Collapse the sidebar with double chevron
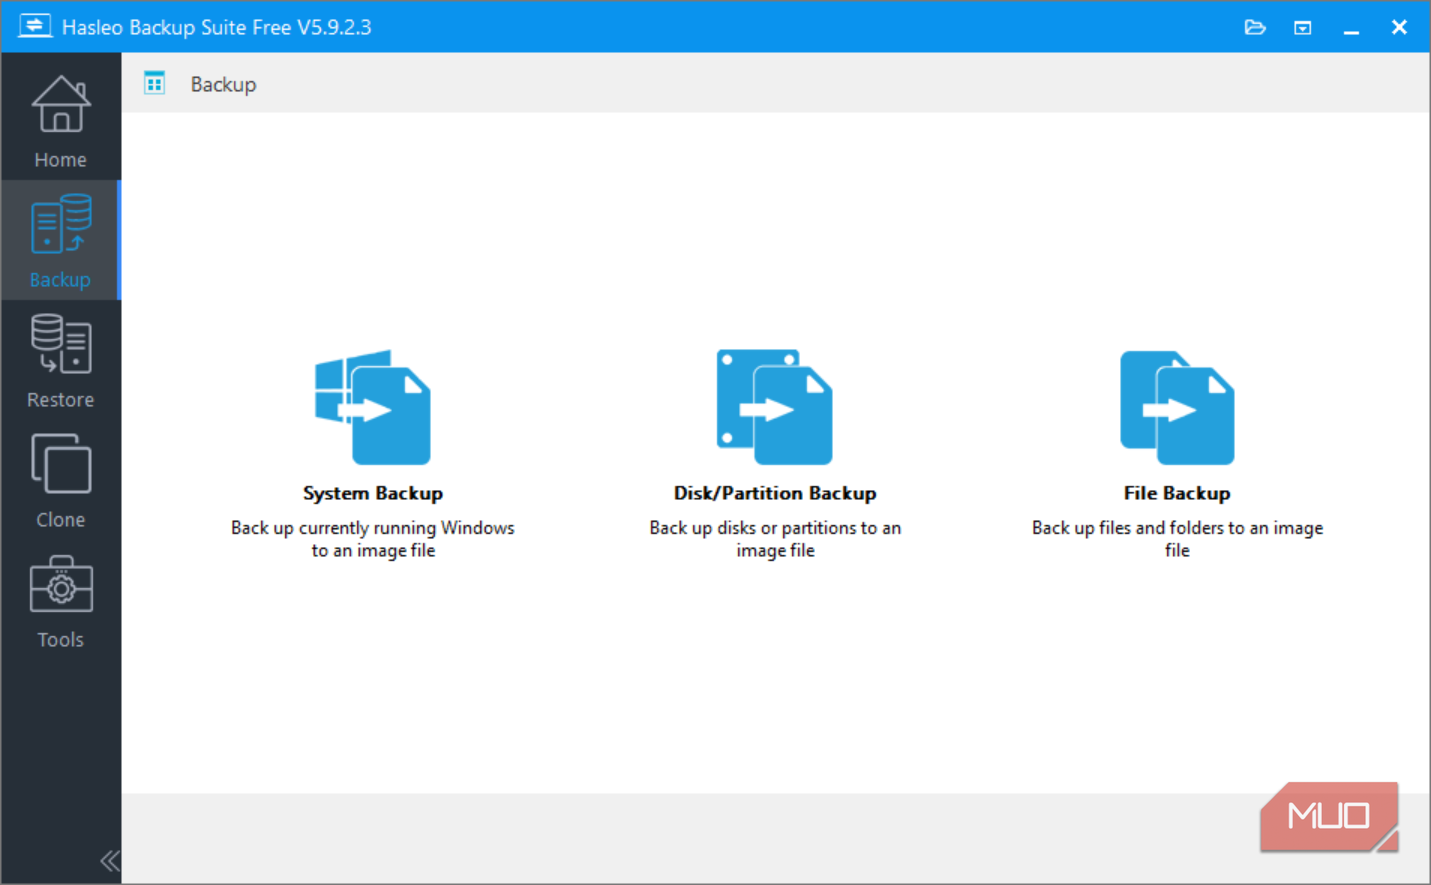Screen dimensions: 1431x885 (x=109, y=861)
